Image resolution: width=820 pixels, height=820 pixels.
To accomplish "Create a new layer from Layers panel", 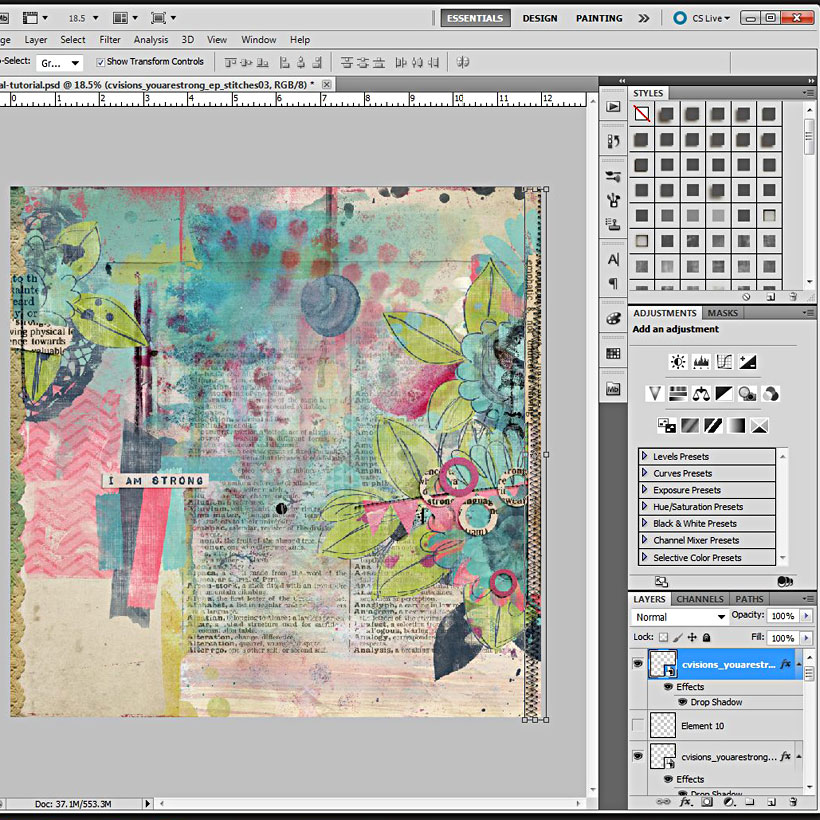I will pyautogui.click(x=771, y=802).
